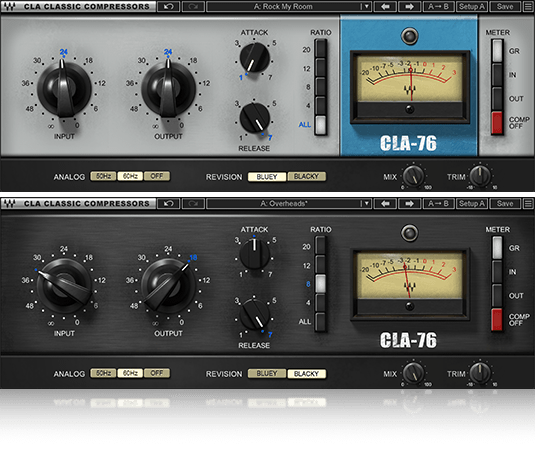This screenshot has width=535, height=459.
Task: Go to previous preset in top plugin
Action: pos(385,6)
